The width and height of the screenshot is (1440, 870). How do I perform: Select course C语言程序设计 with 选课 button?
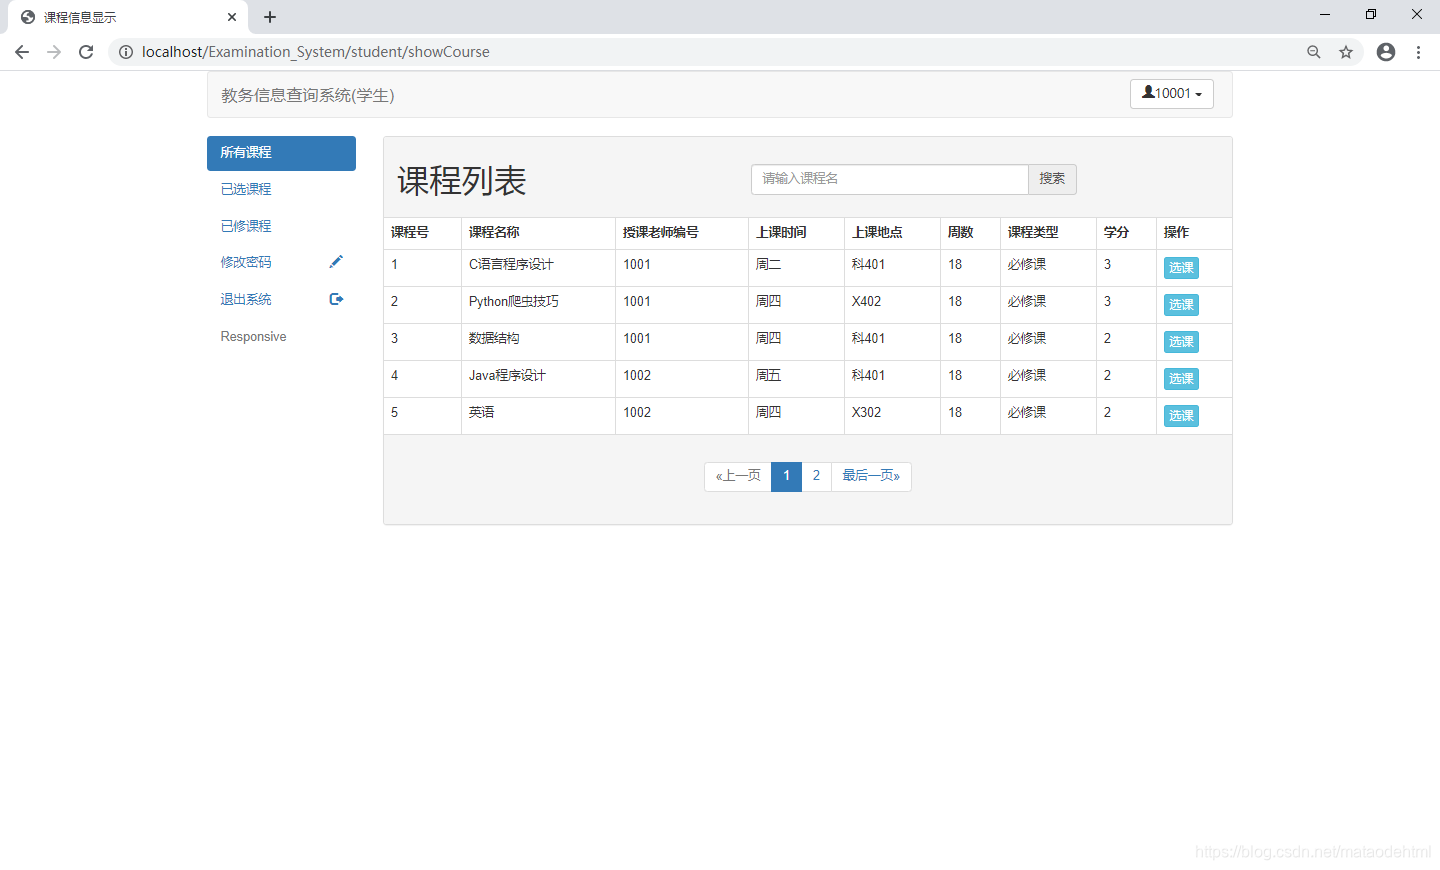coord(1181,268)
